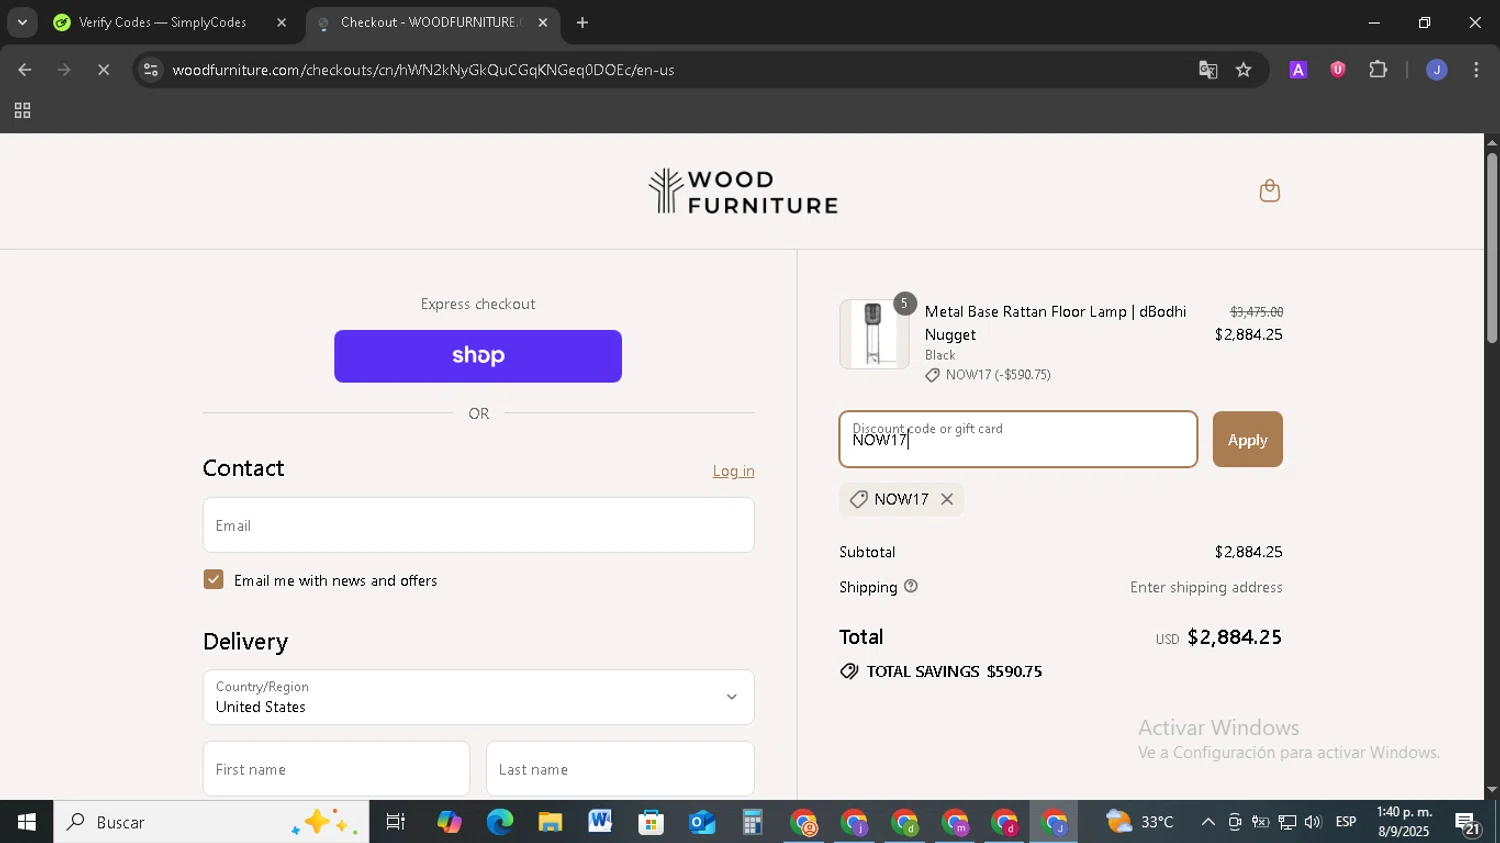Show hidden system tray icons
The height and width of the screenshot is (843, 1500).
[x=1208, y=822]
